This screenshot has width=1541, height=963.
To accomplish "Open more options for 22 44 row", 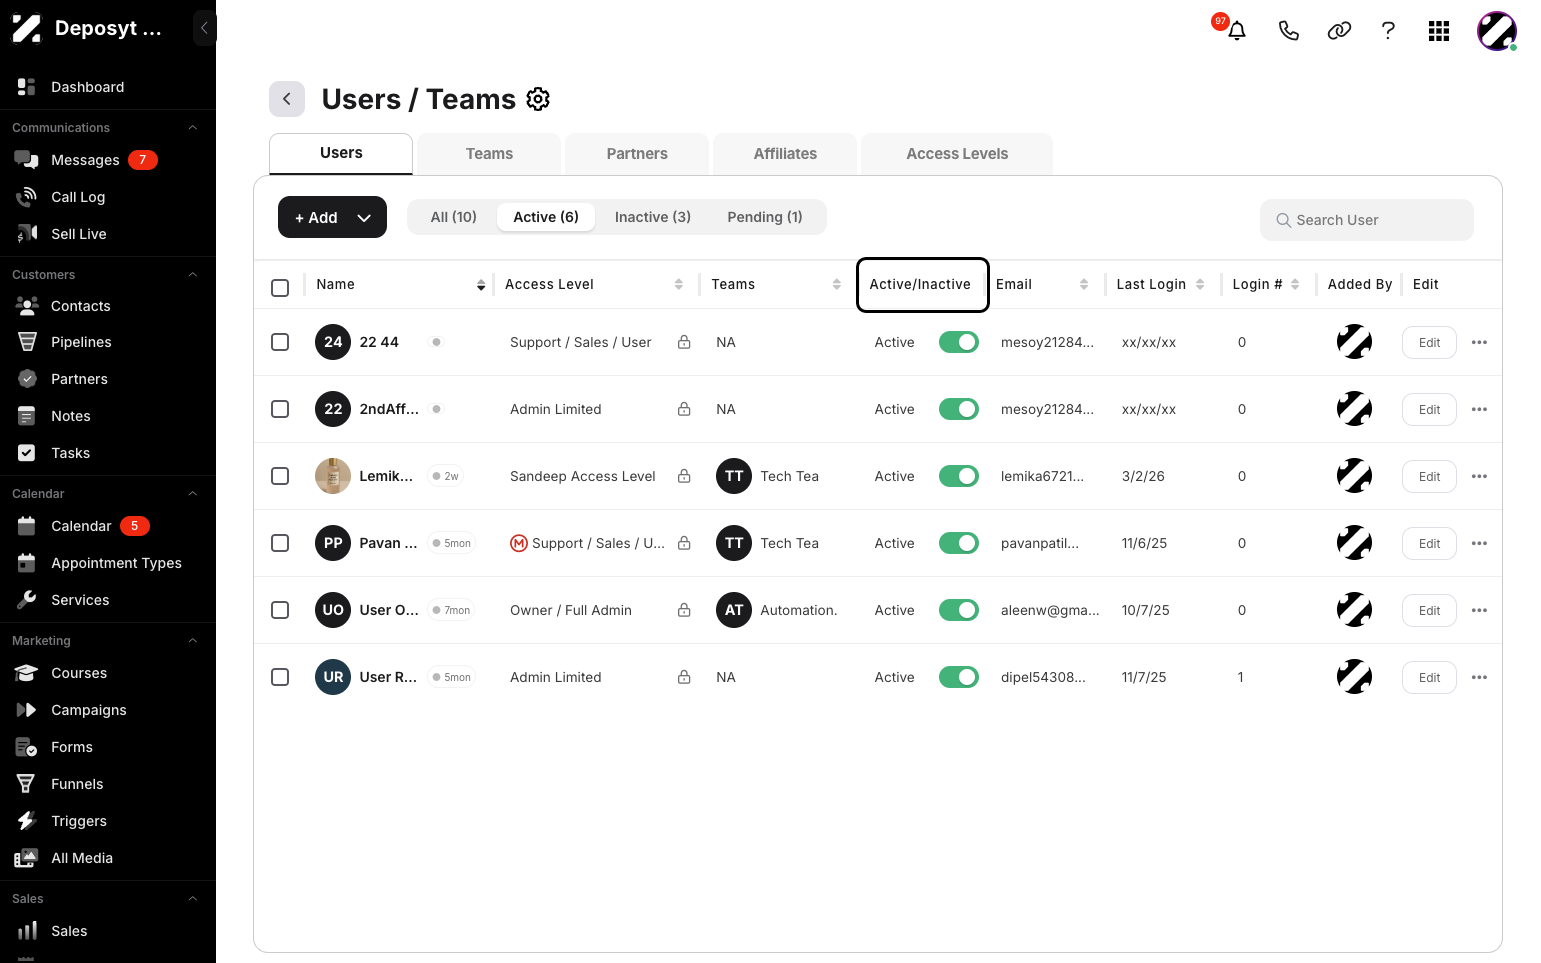I will point(1480,342).
